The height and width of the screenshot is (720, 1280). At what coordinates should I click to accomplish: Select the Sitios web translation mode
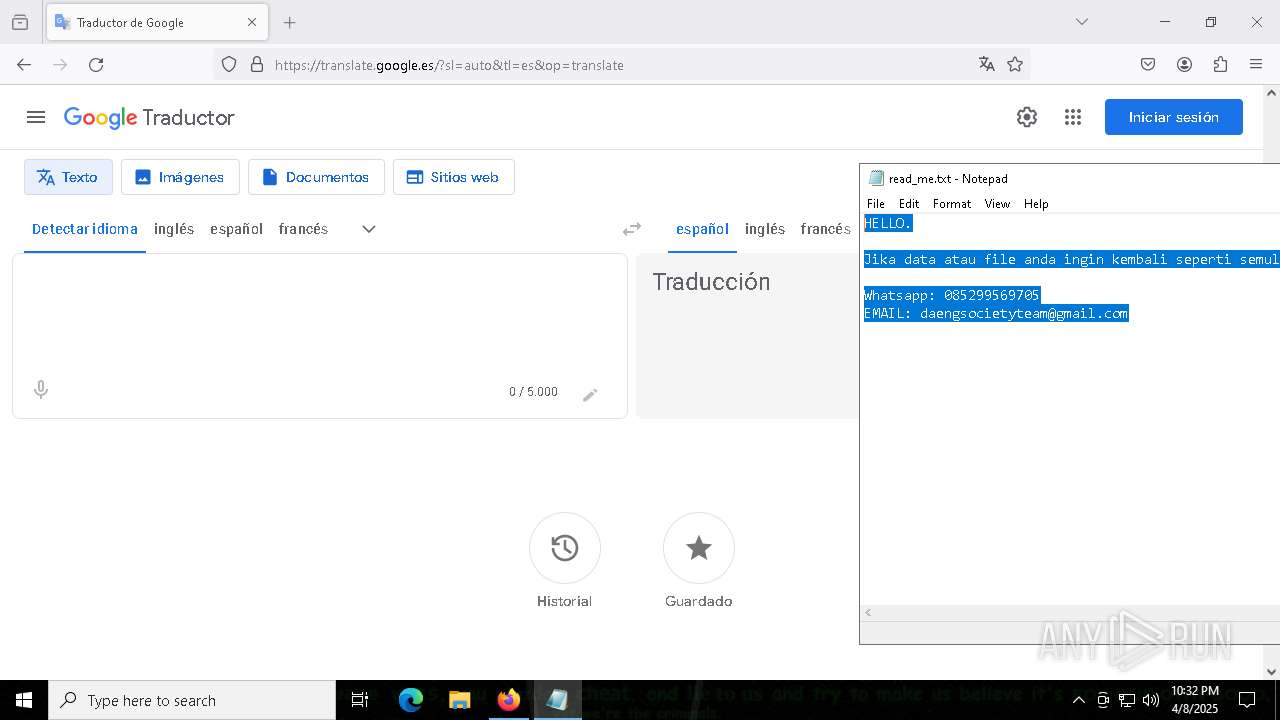(x=453, y=177)
